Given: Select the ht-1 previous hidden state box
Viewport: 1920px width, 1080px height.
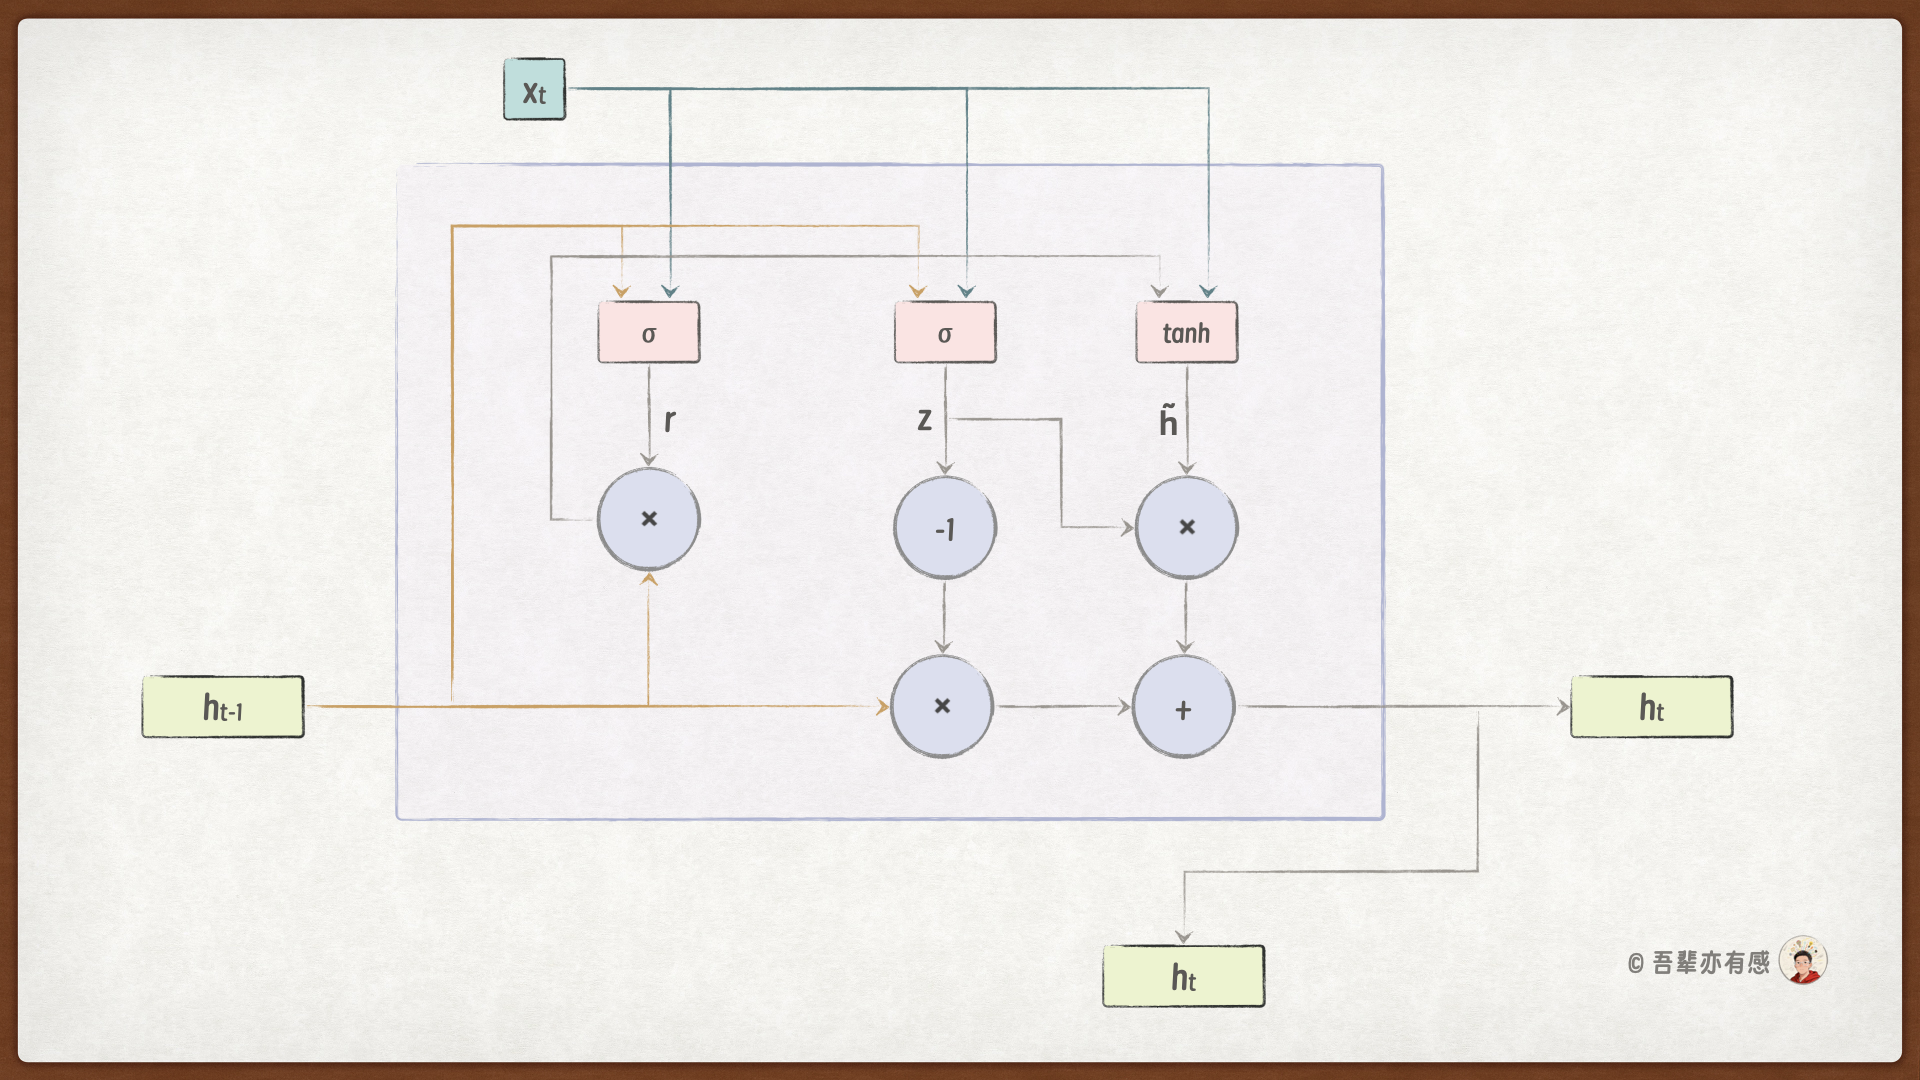Looking at the screenshot, I should point(223,707).
